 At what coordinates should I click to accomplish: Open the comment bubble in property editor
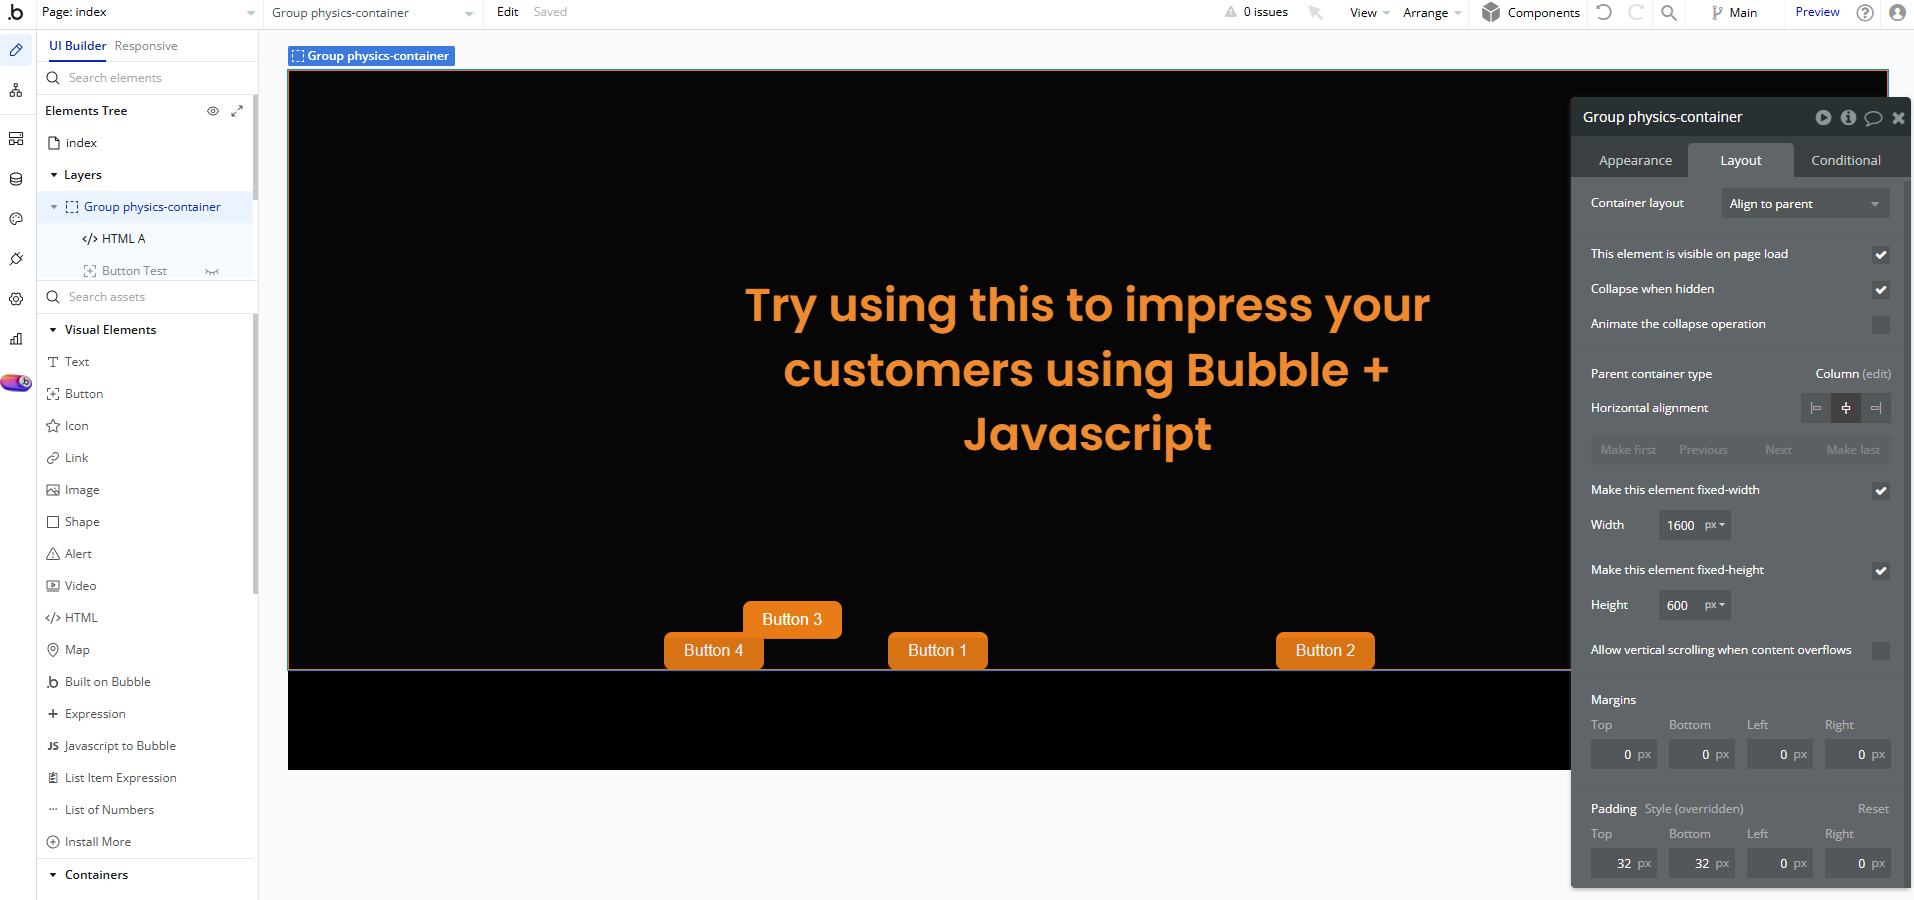click(x=1873, y=118)
